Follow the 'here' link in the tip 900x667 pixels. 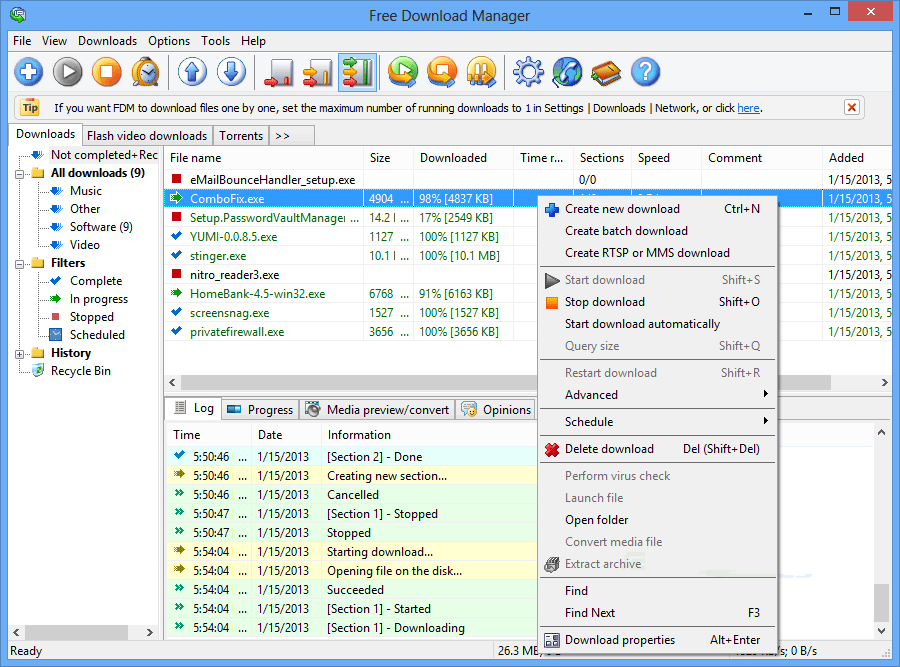pyautogui.click(x=748, y=108)
